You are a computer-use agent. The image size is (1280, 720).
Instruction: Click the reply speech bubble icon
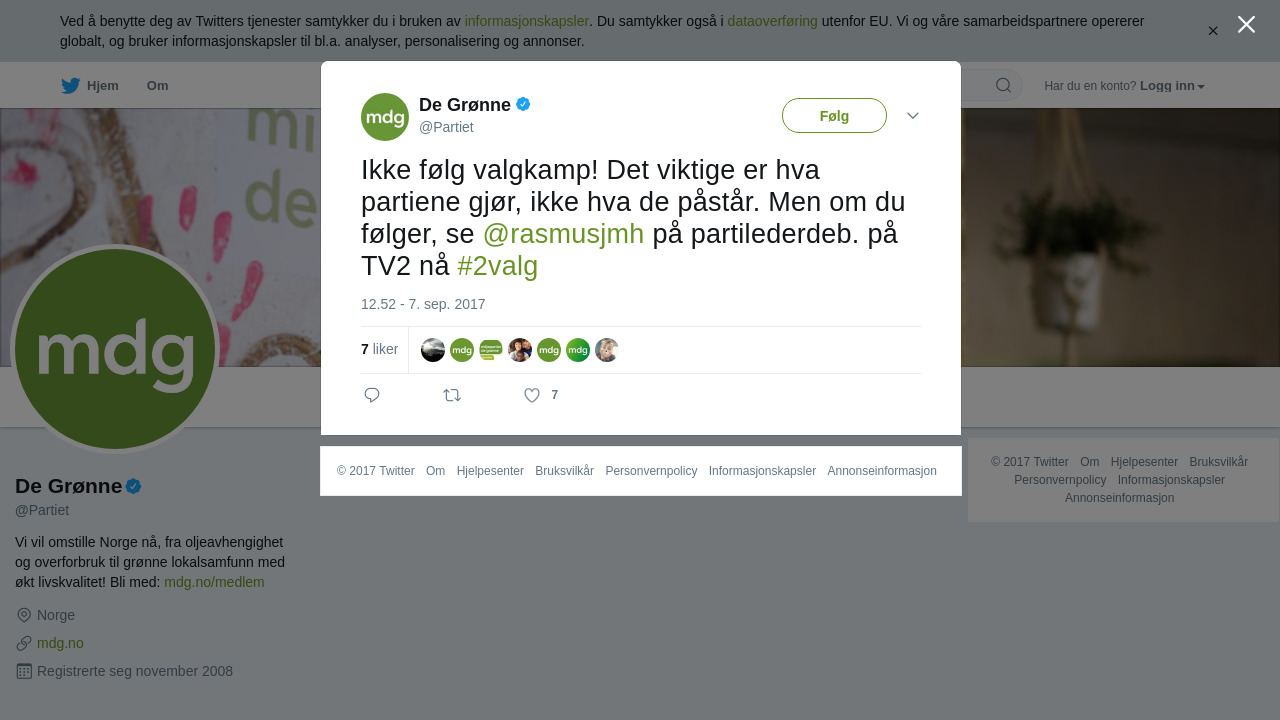[x=372, y=395]
